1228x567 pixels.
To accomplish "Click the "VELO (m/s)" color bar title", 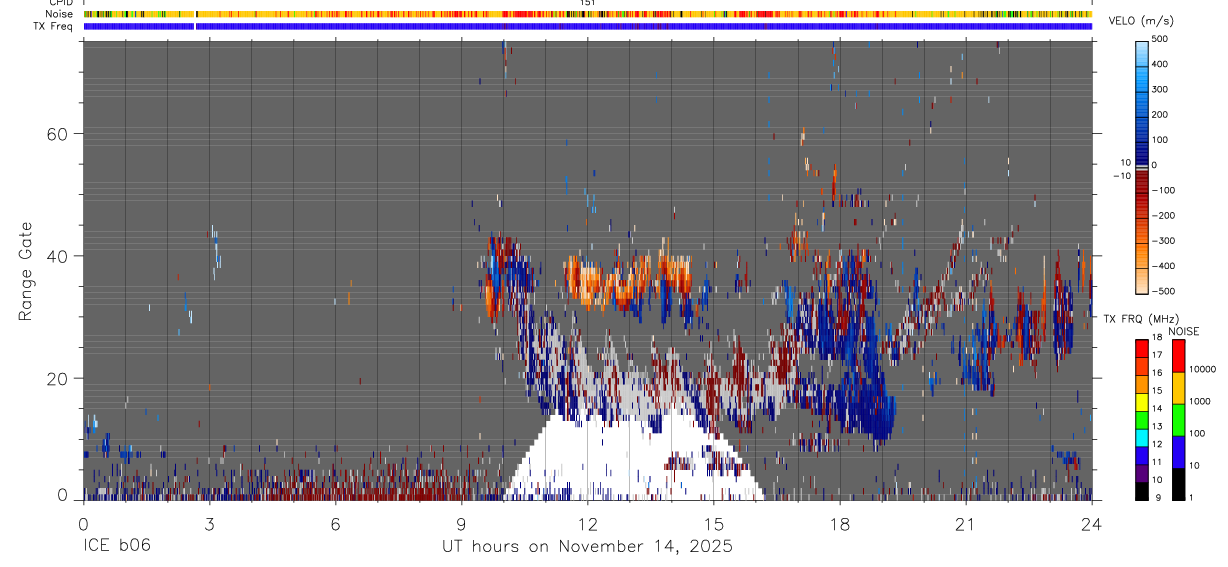I will point(1142,20).
